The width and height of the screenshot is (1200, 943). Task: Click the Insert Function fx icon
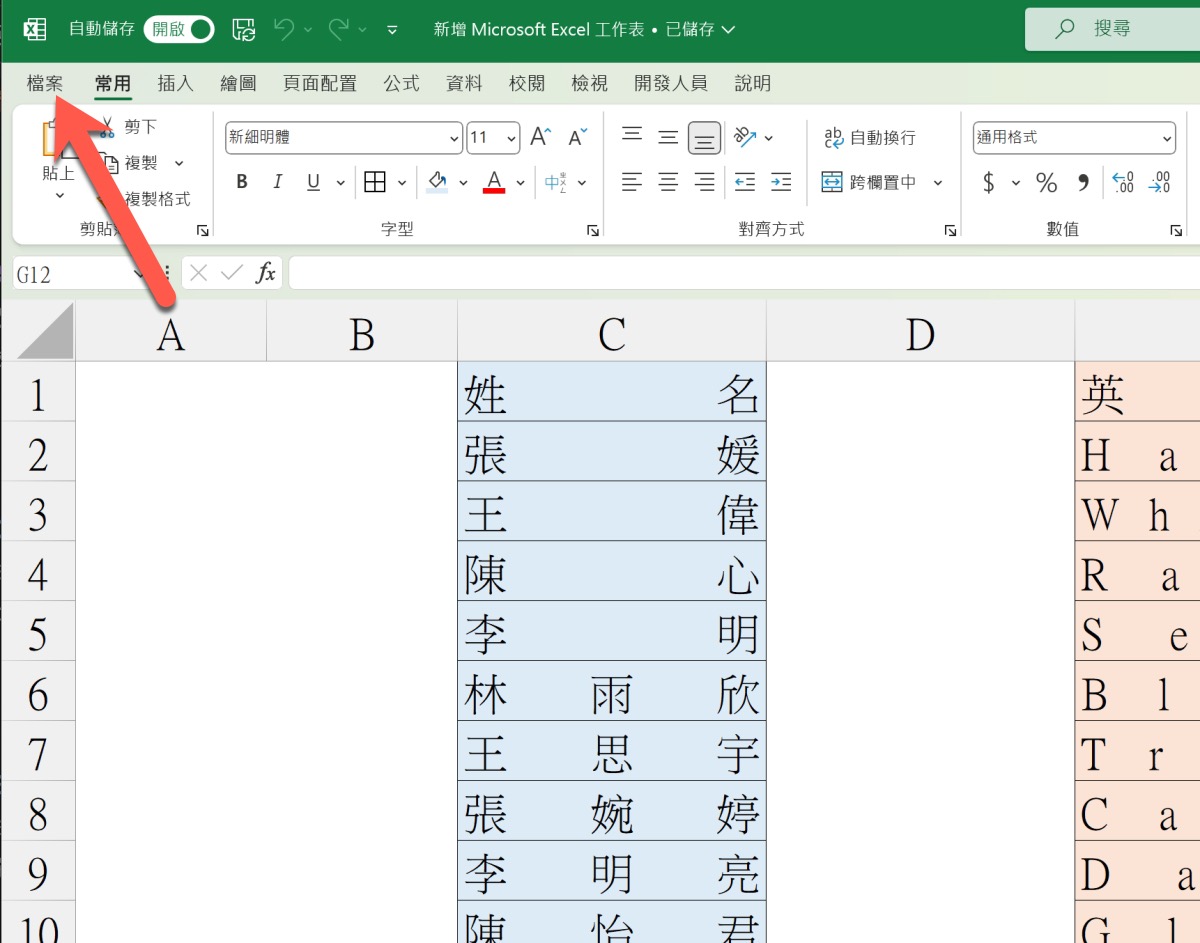[x=266, y=273]
